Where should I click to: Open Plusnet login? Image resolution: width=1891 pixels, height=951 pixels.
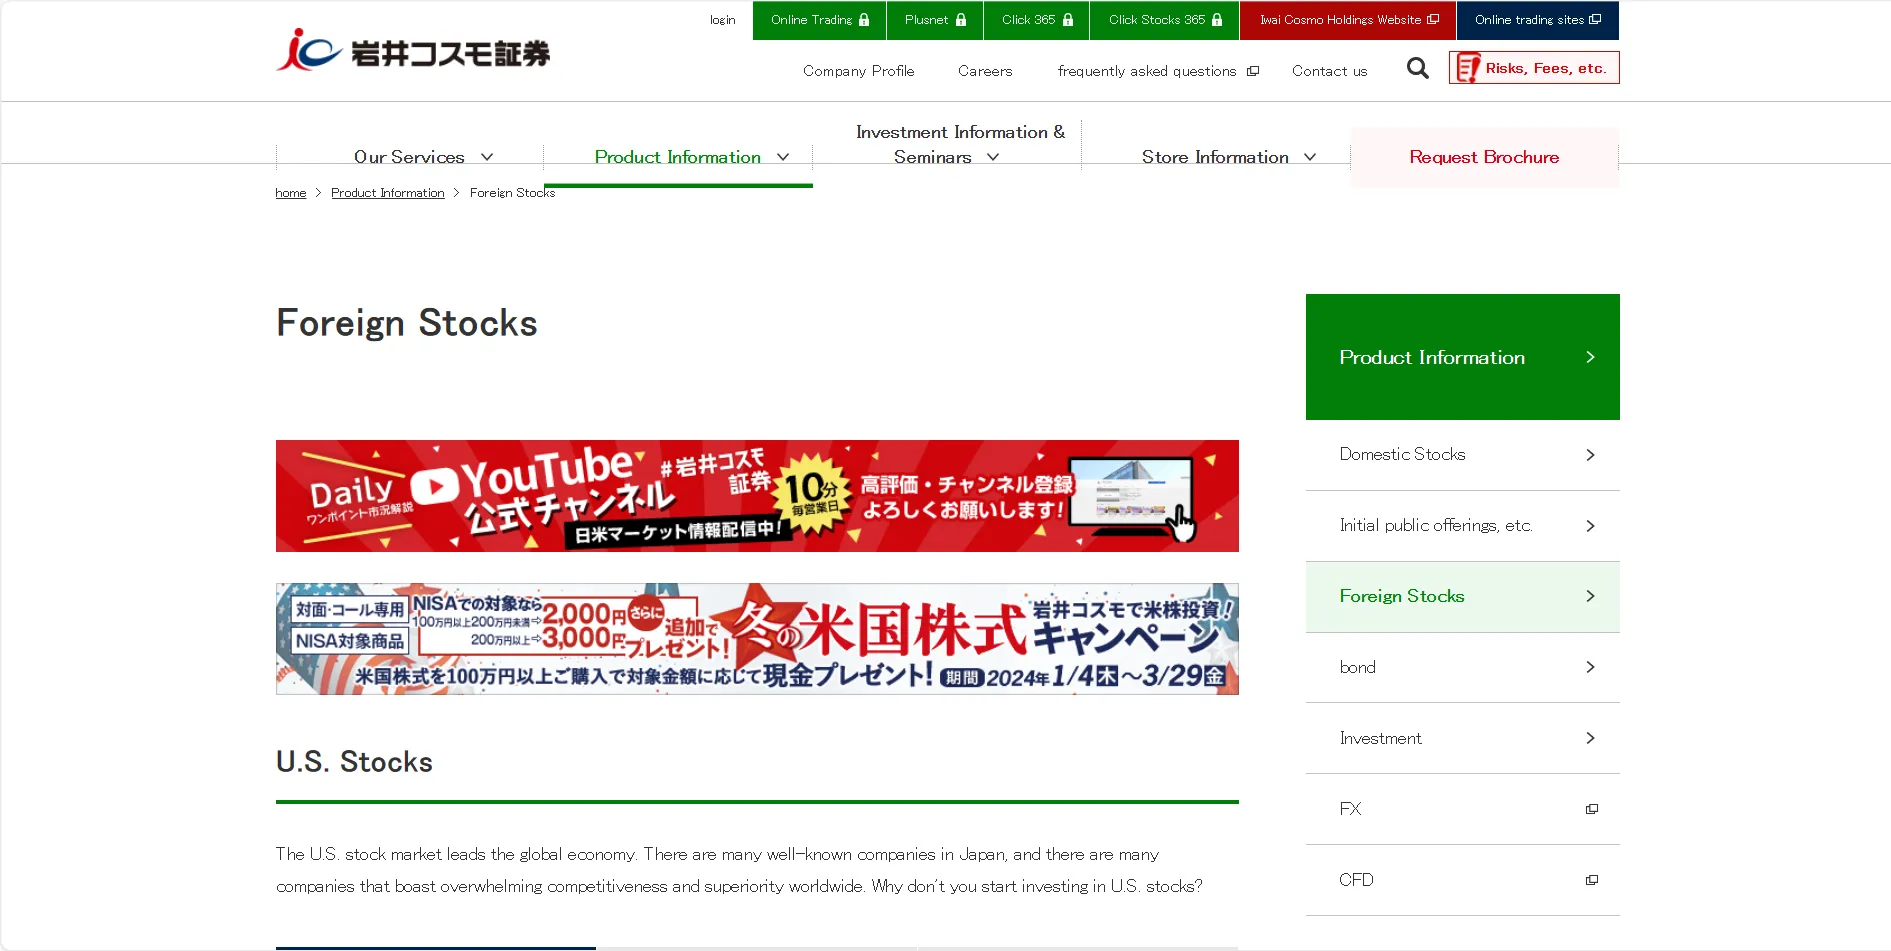tap(935, 20)
